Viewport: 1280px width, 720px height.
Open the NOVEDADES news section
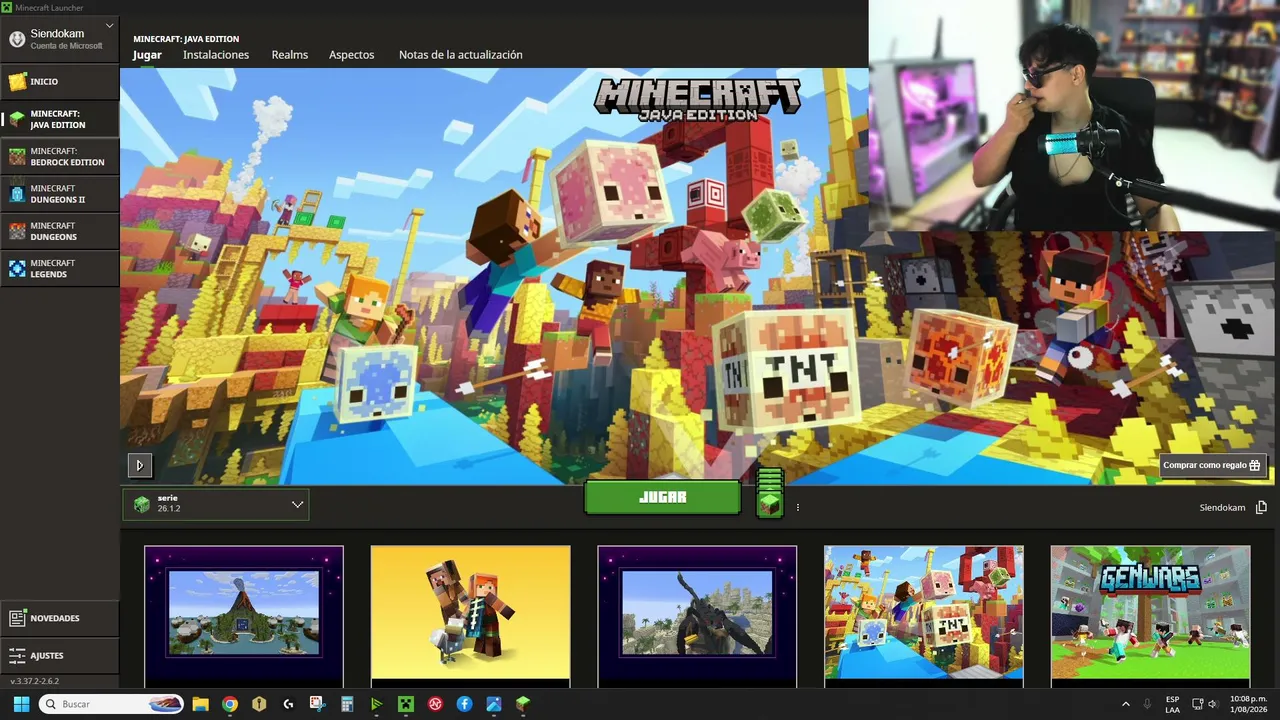(59, 618)
